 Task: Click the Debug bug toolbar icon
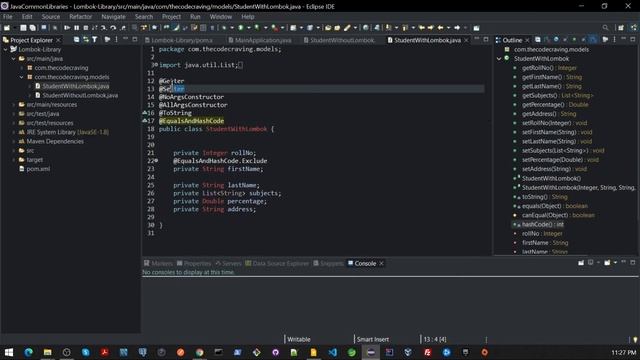point(224,28)
